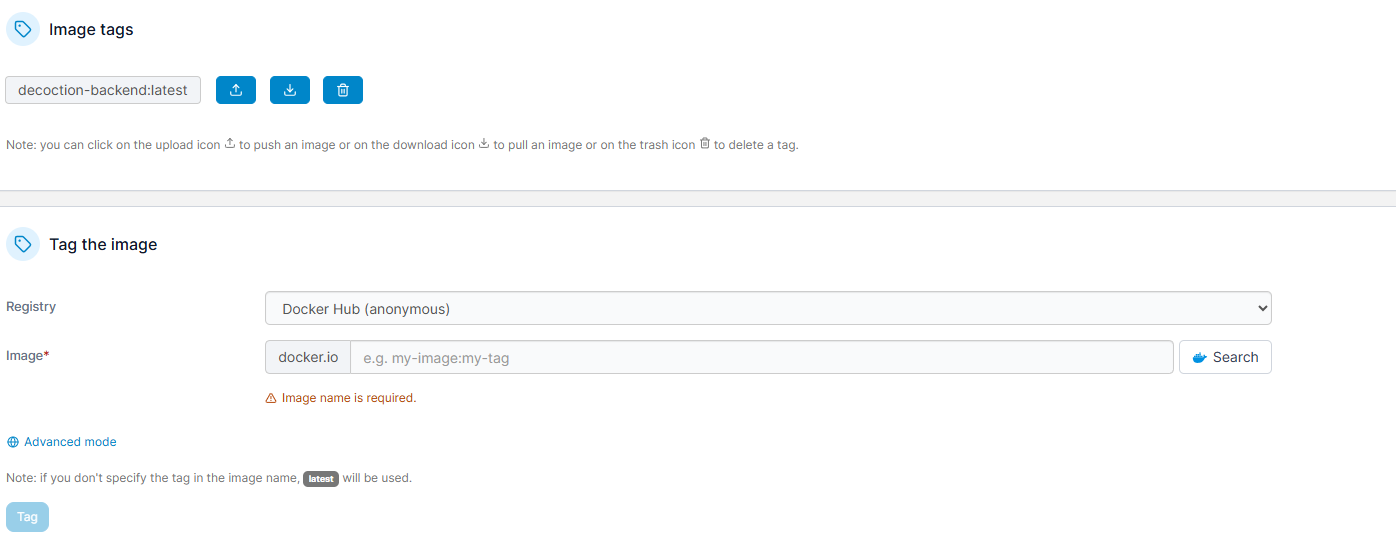The width and height of the screenshot is (1396, 550).
Task: Click the Search button for Docker Hub
Action: (1225, 357)
